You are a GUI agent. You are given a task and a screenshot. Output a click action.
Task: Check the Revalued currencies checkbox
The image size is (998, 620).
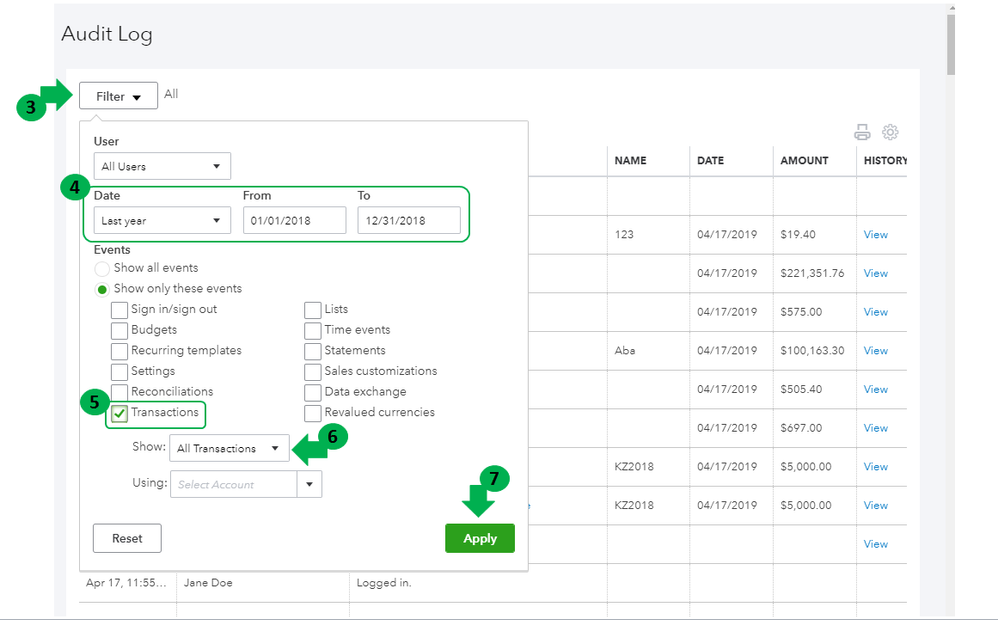[313, 413]
